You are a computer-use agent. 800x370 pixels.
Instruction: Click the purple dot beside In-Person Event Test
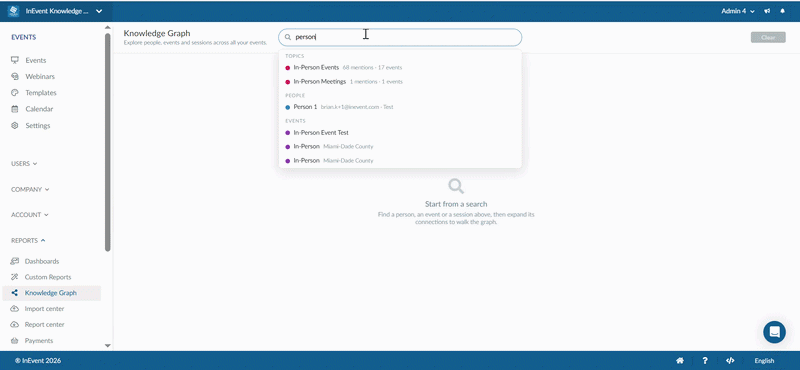pyautogui.click(x=288, y=133)
